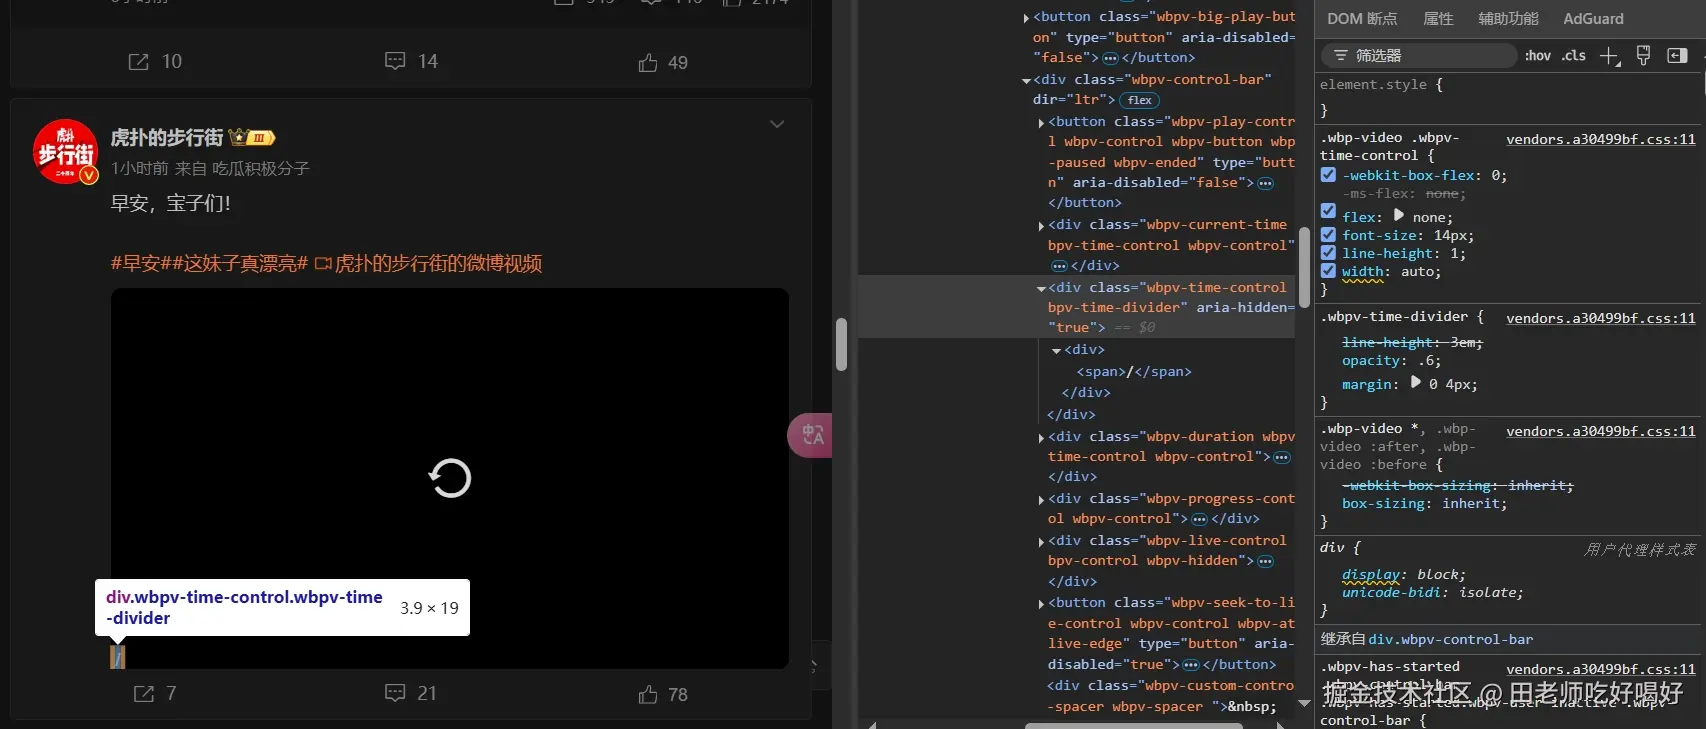Click the Weibo page vertical scrollbar thumb
This screenshot has width=1706, height=729.
841,344
